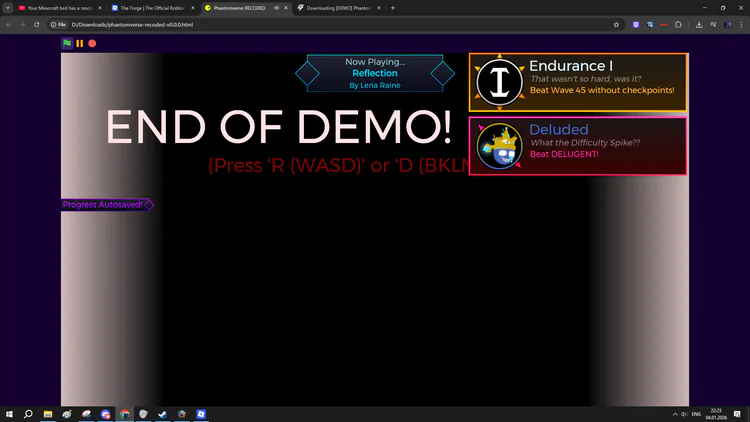Click the Endurance I achievement icon
Viewport: 750px width, 422px height.
click(x=499, y=82)
